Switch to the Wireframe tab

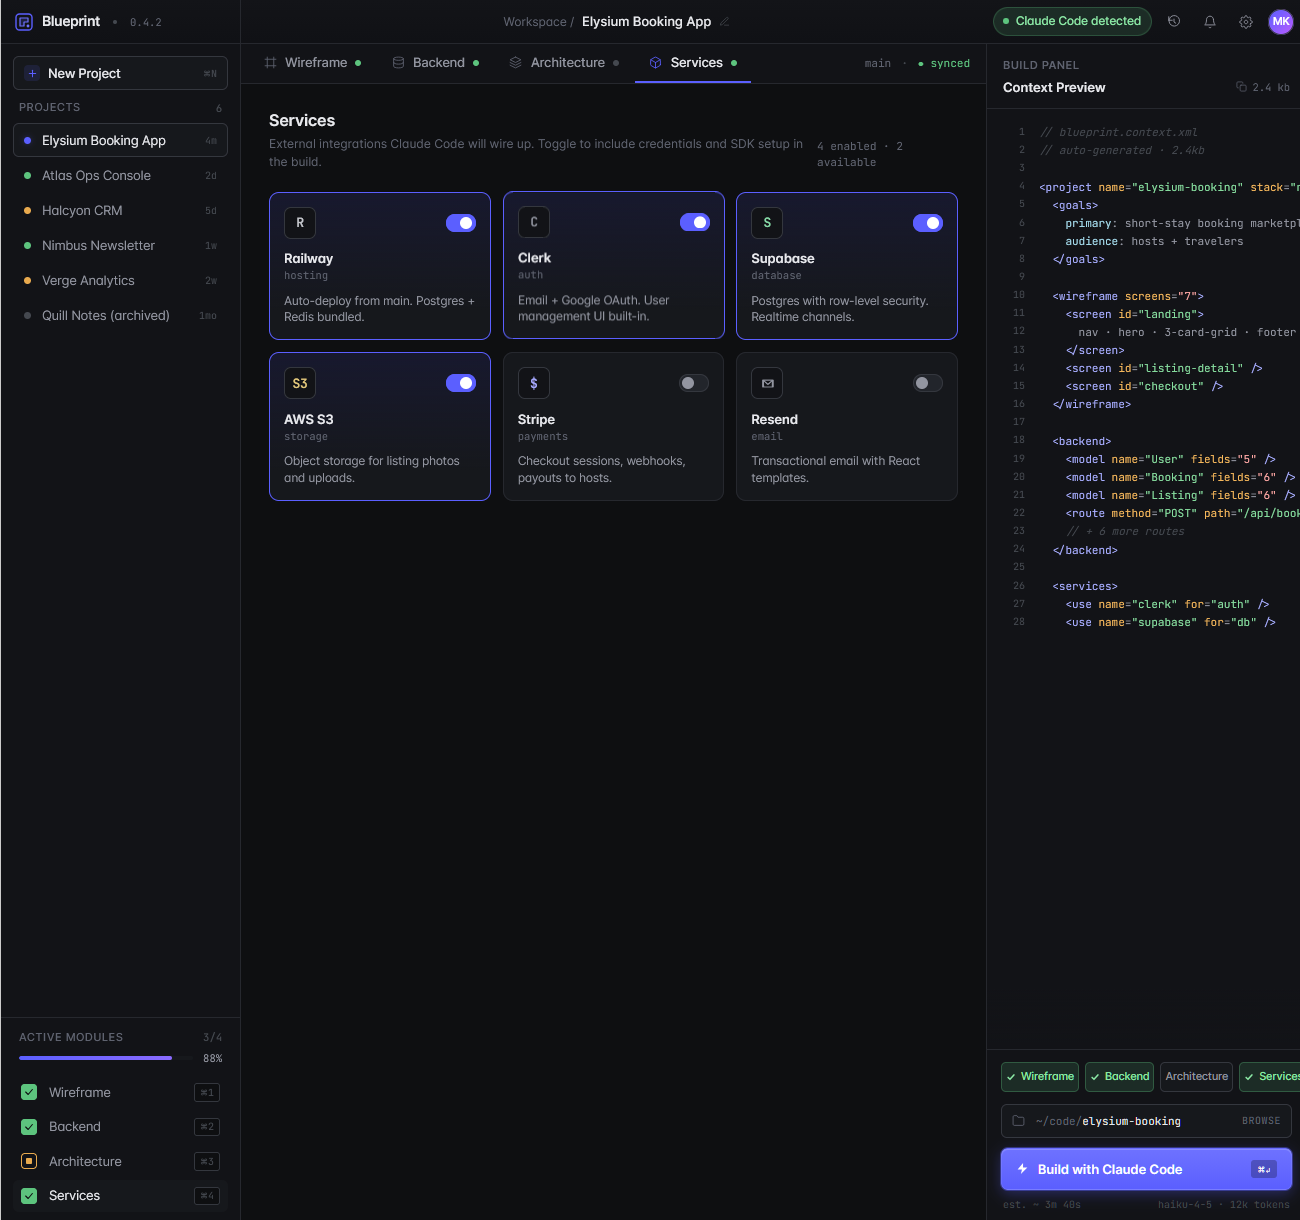pyautogui.click(x=313, y=63)
